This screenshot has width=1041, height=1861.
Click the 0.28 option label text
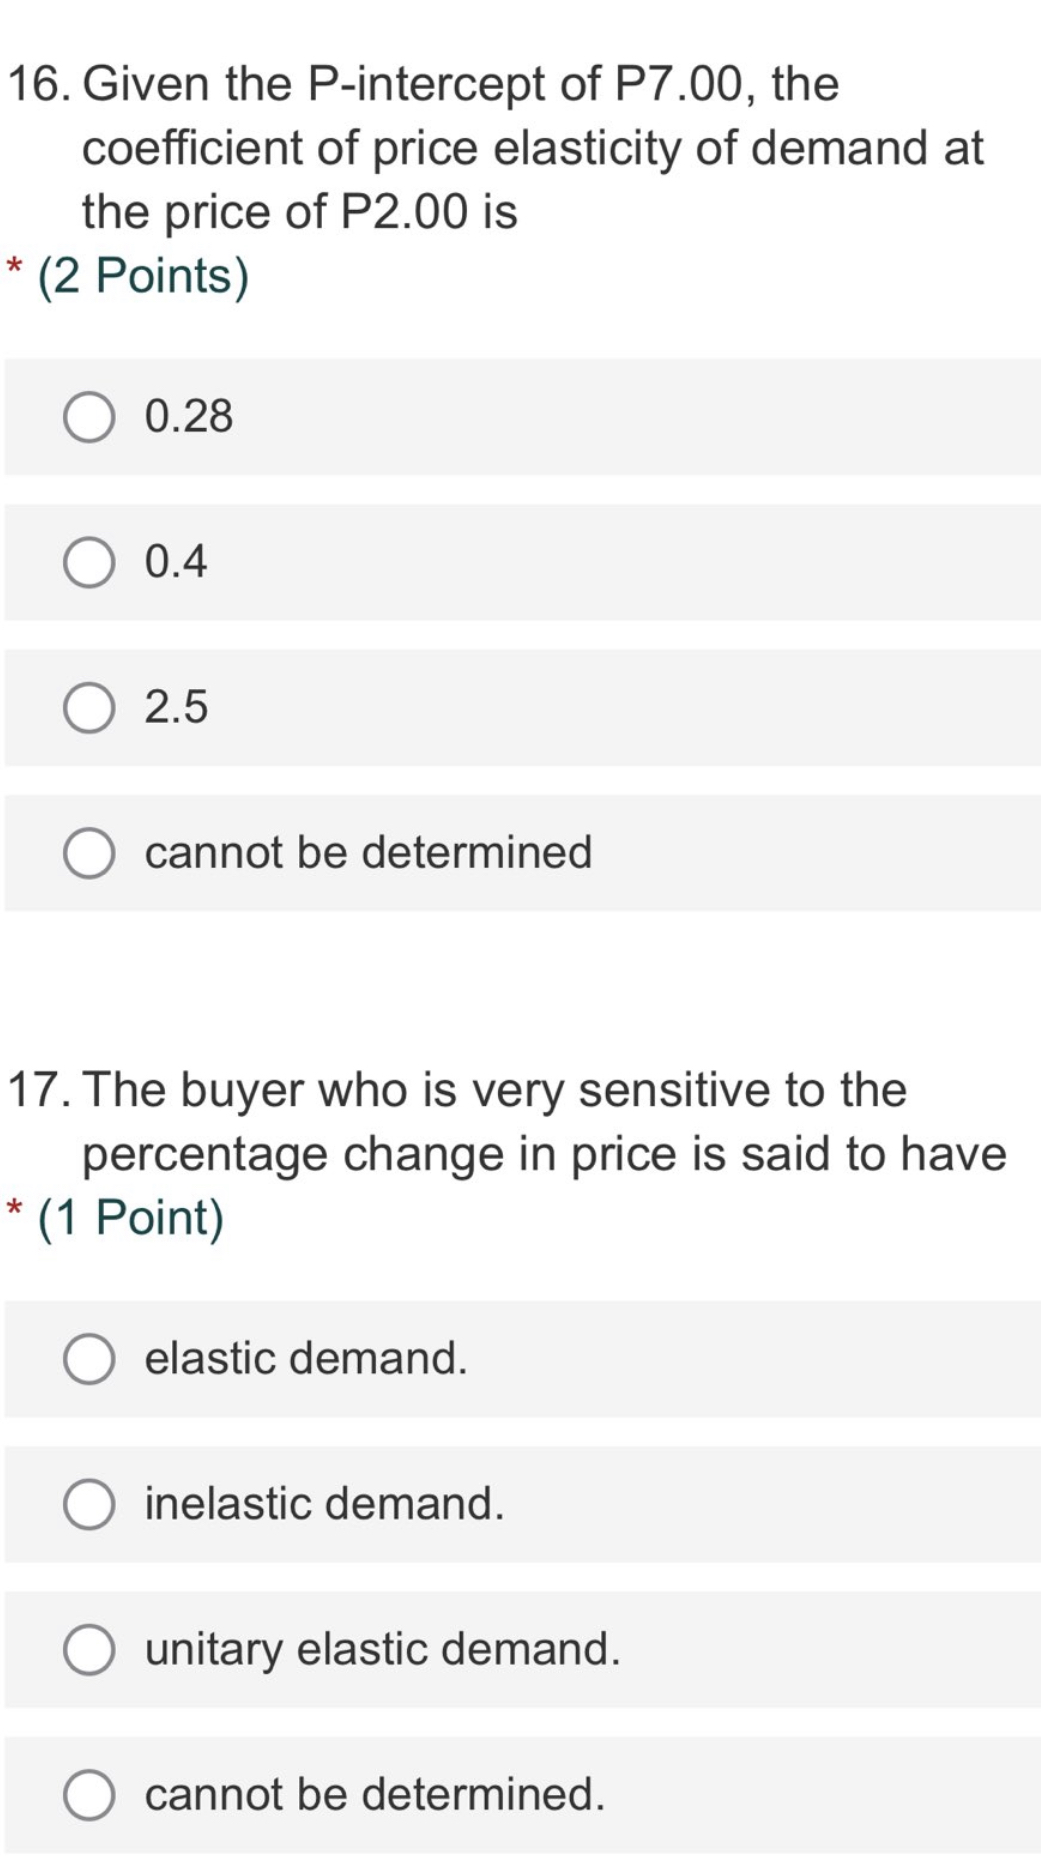(188, 416)
